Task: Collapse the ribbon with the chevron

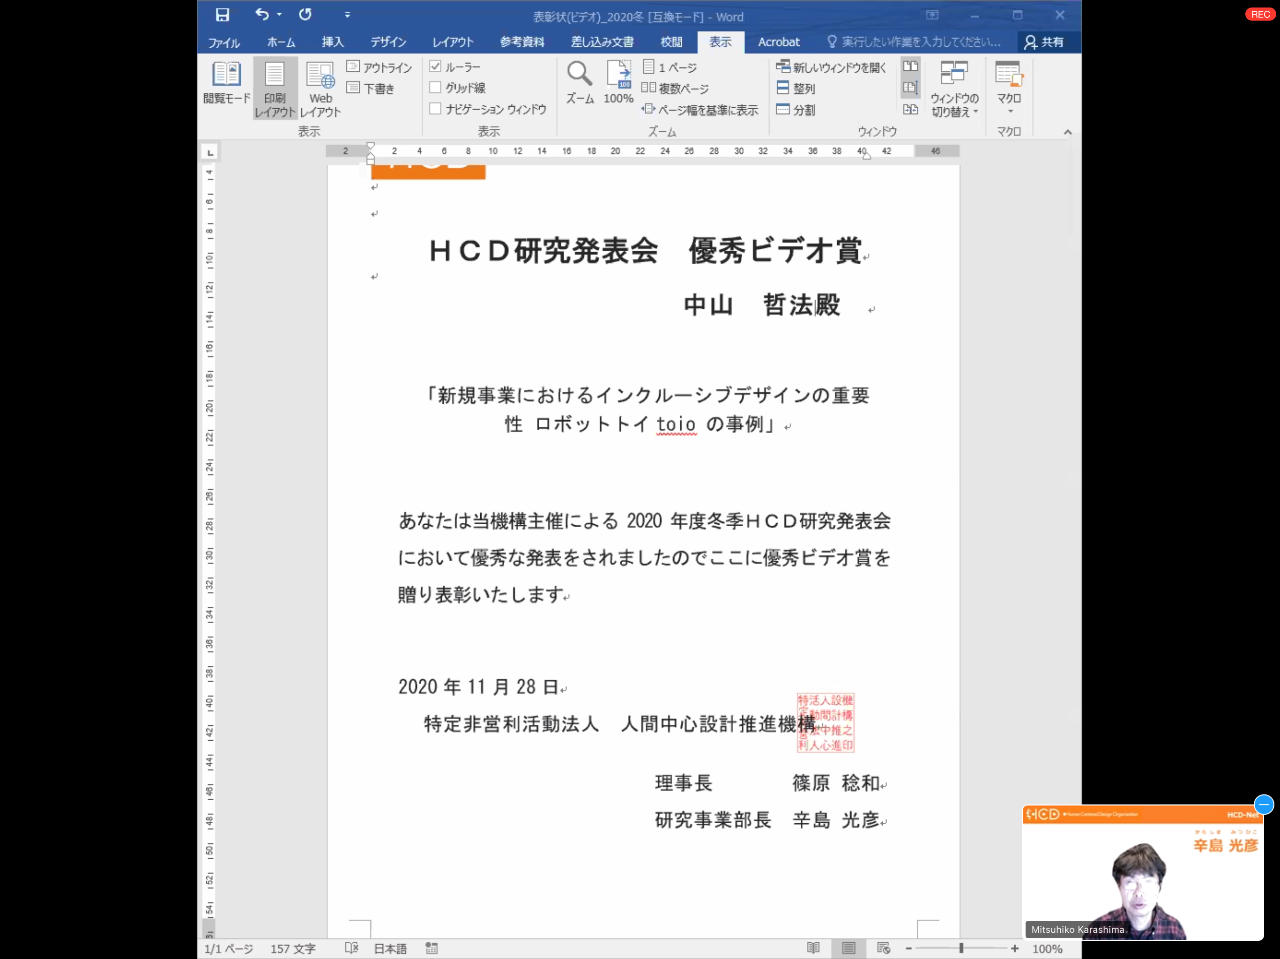Action: click(1067, 132)
